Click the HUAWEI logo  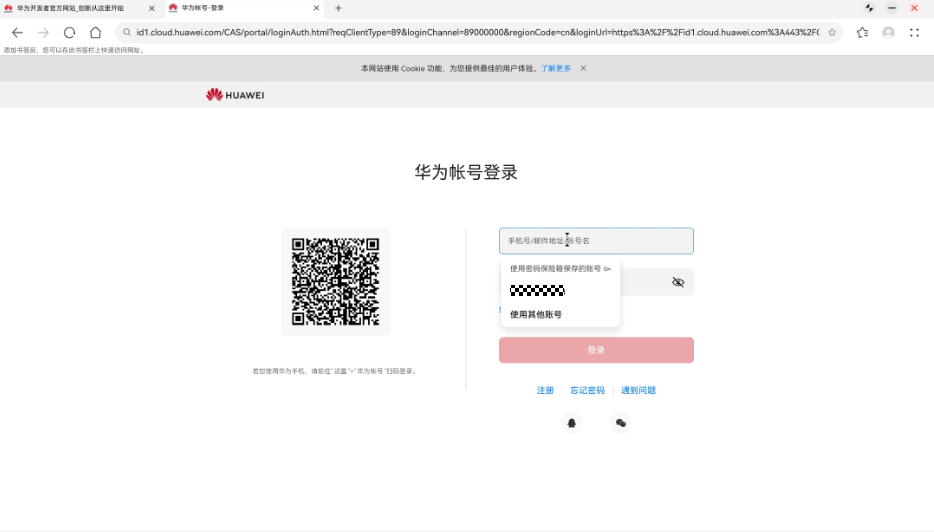click(235, 95)
